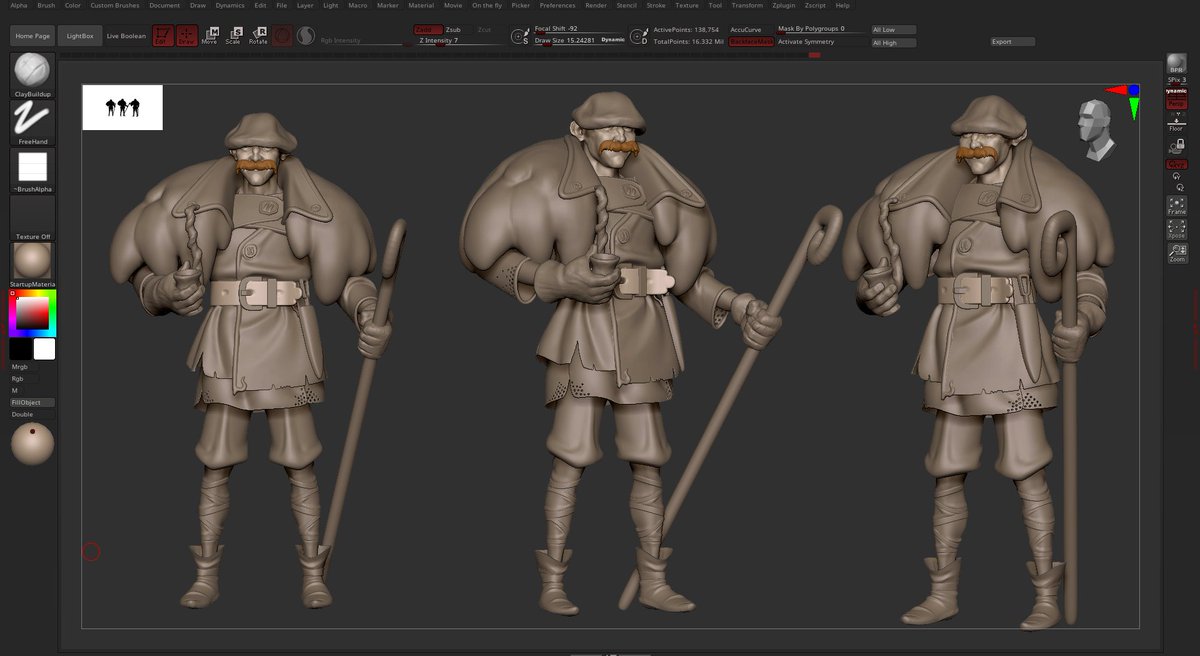Toggle AccuCurve option
The width and height of the screenshot is (1200, 656).
[746, 30]
